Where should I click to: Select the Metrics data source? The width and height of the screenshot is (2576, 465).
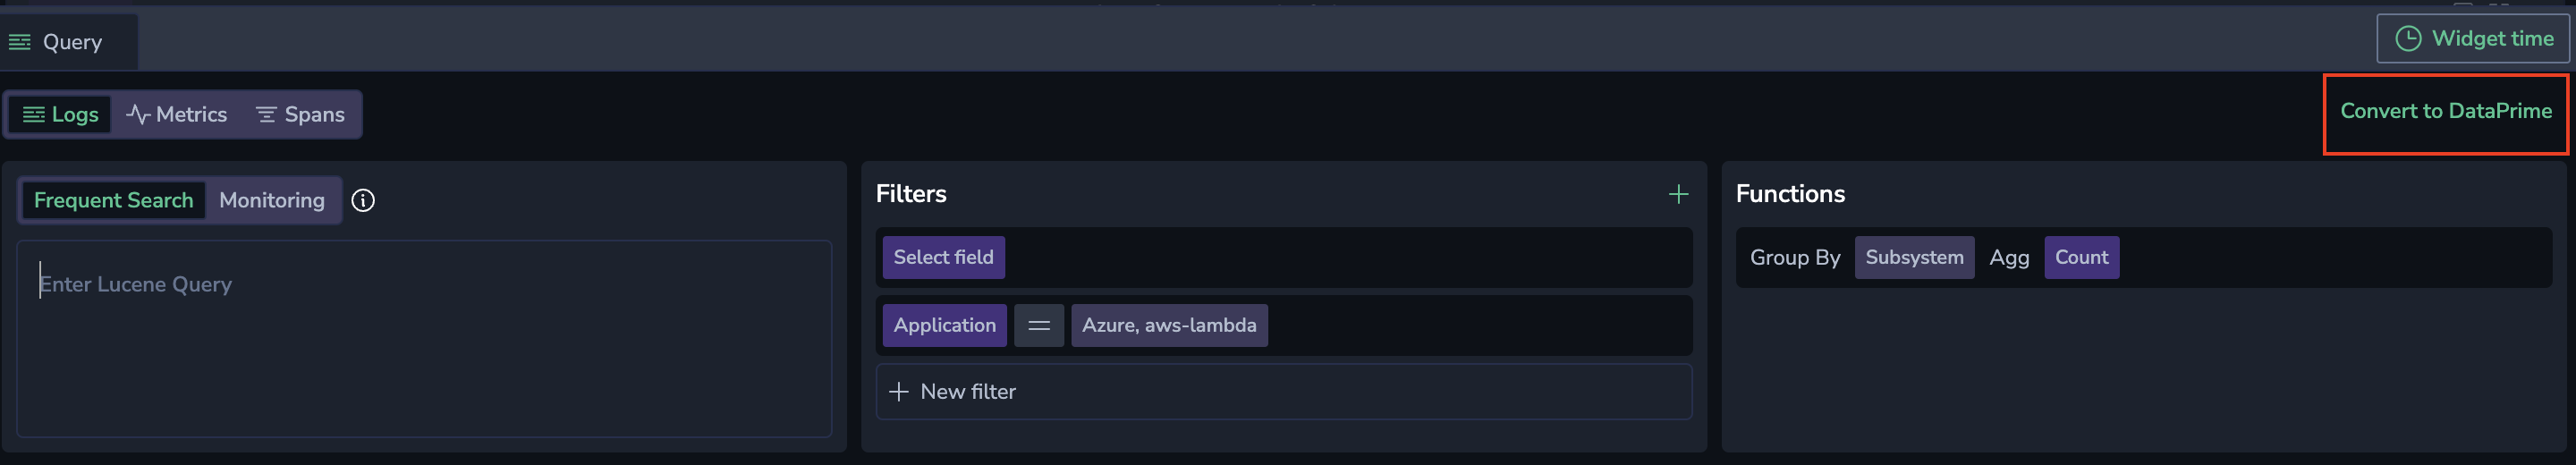pyautogui.click(x=177, y=115)
